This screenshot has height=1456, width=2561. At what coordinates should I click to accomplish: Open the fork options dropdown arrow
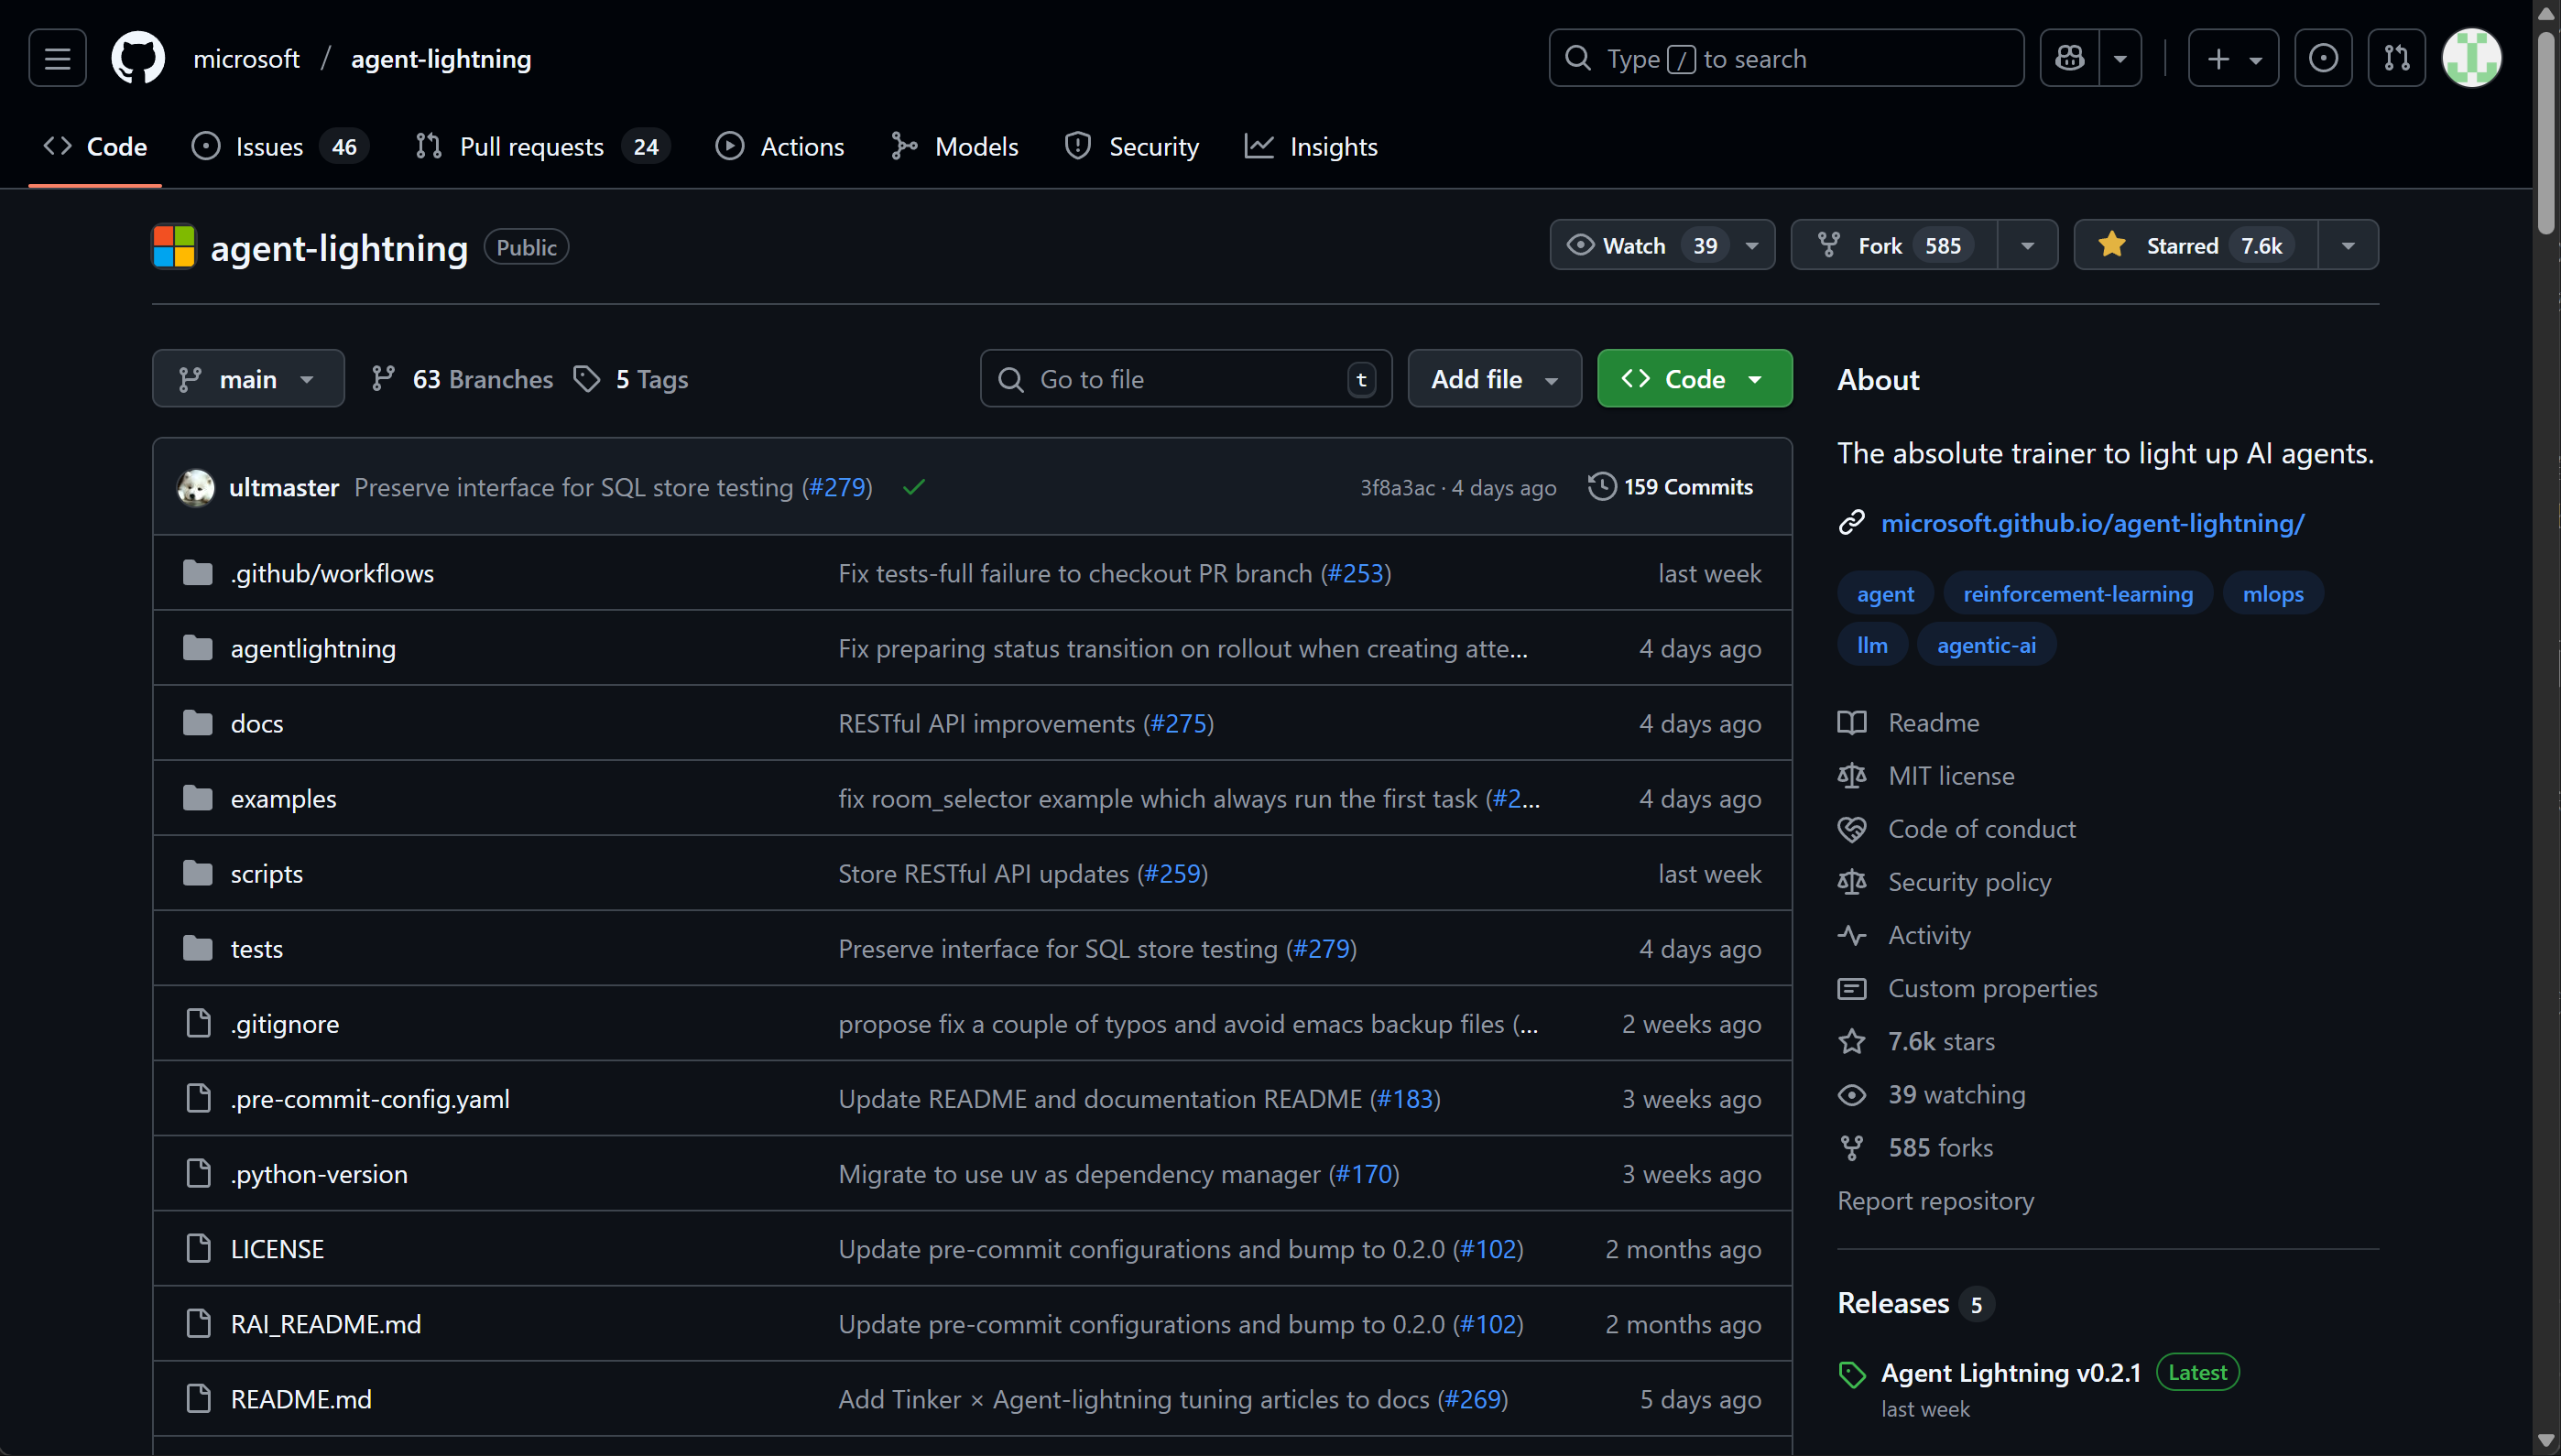[2027, 246]
